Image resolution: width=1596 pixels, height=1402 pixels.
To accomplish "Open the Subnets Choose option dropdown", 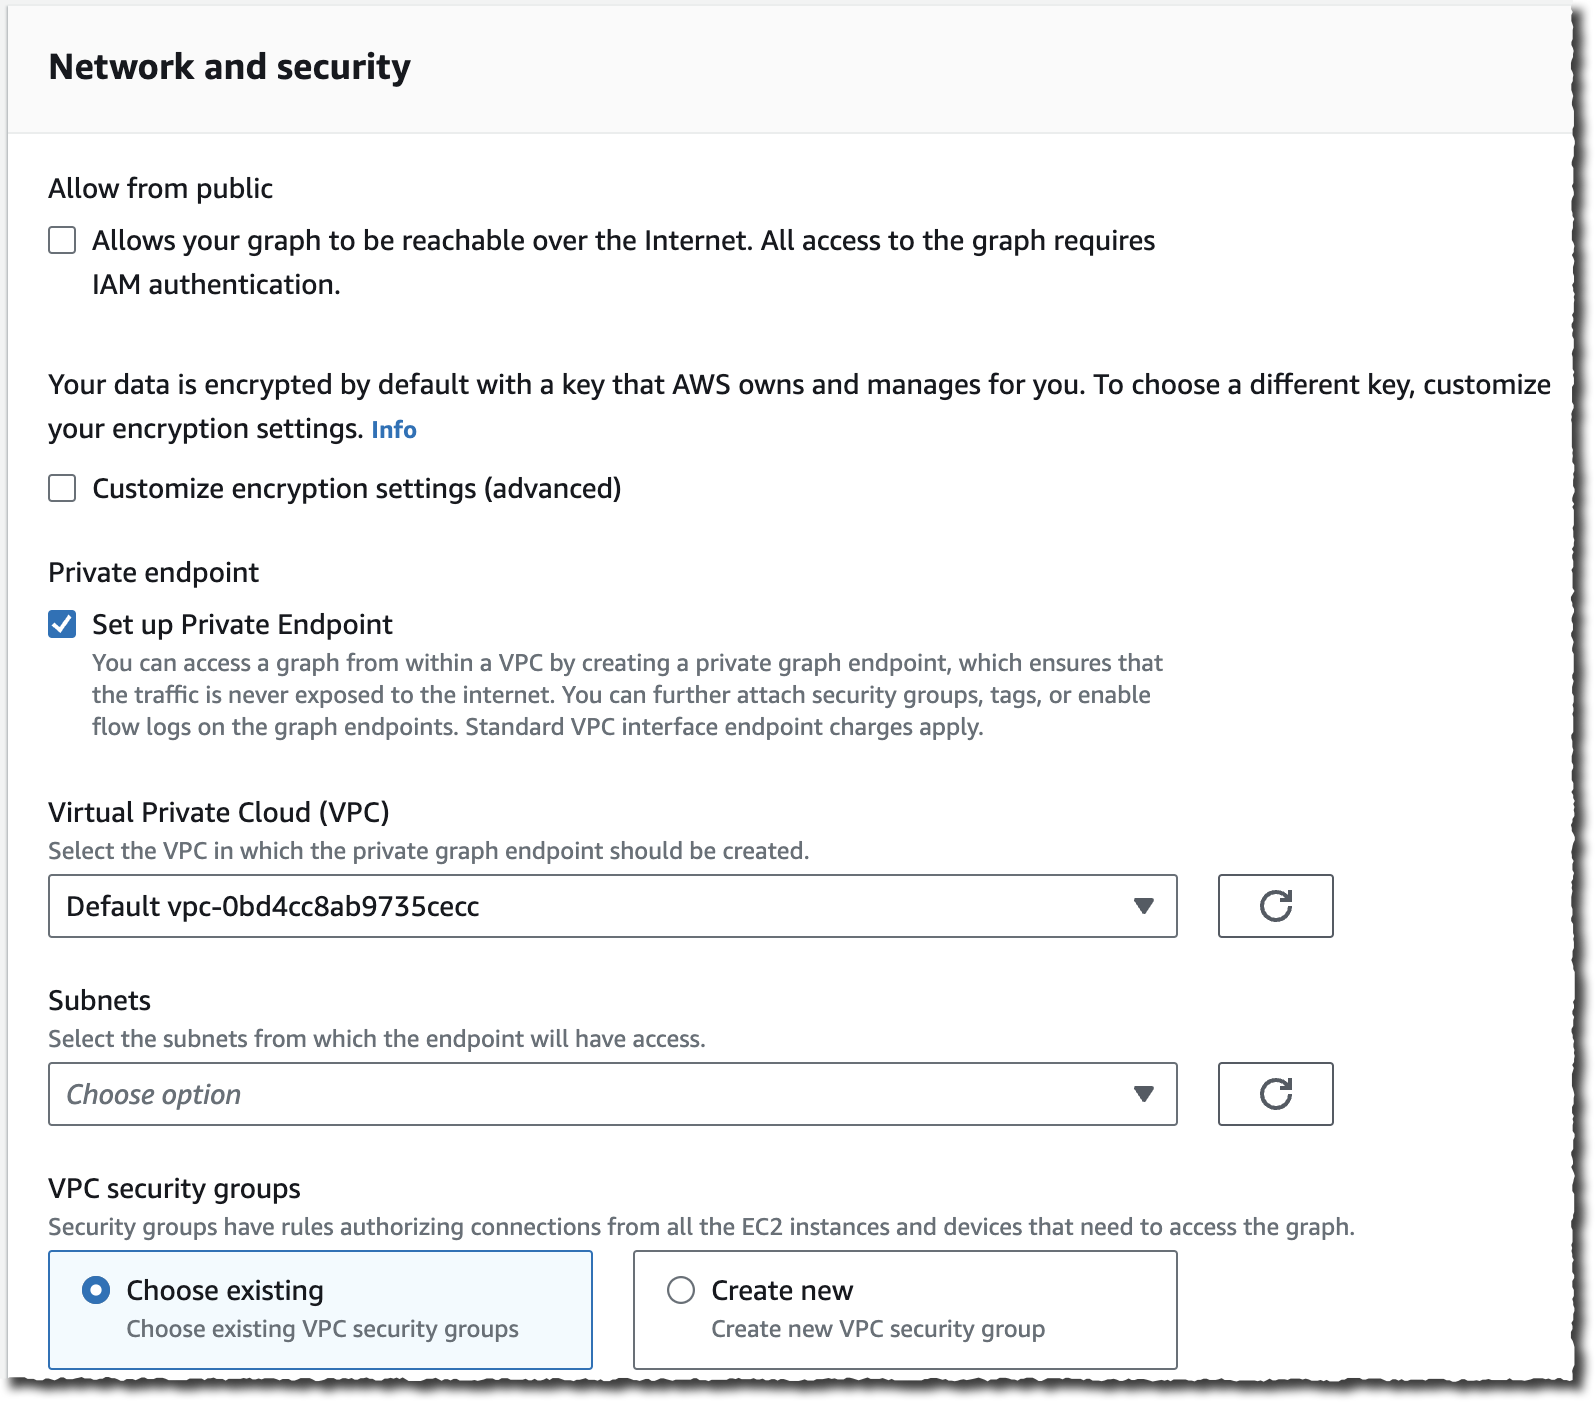I will pos(613,1094).
